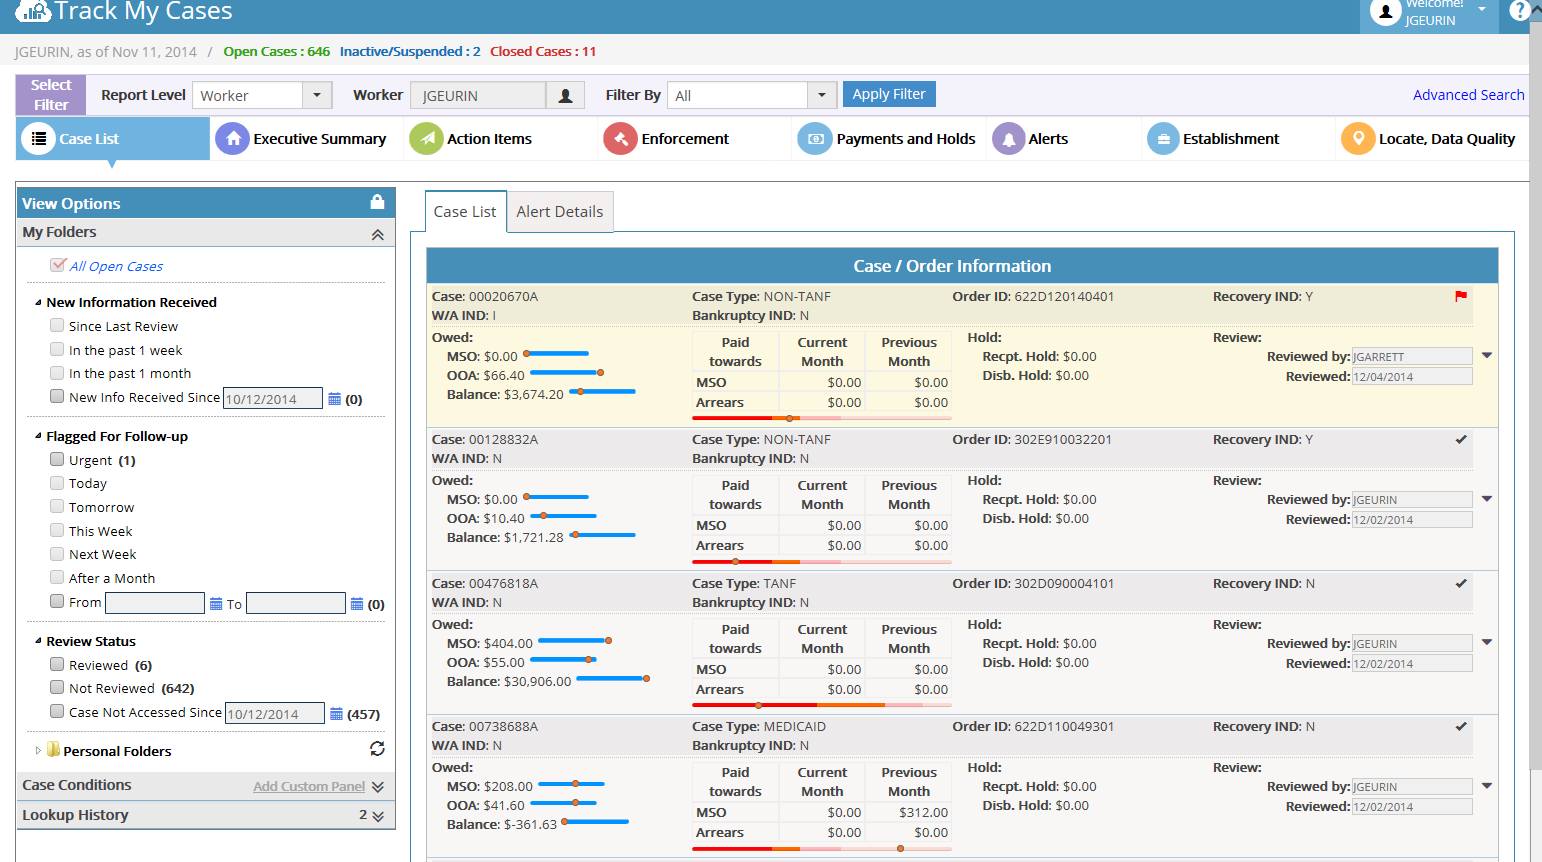Refresh Personal Folders with the reload icon

tap(377, 749)
